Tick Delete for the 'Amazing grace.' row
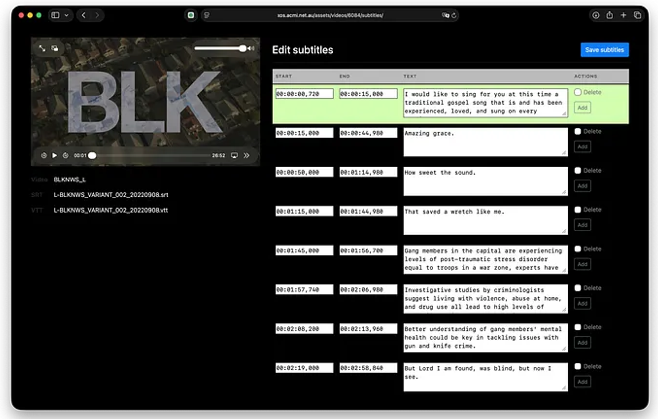The height and width of the screenshot is (419, 658). point(578,131)
